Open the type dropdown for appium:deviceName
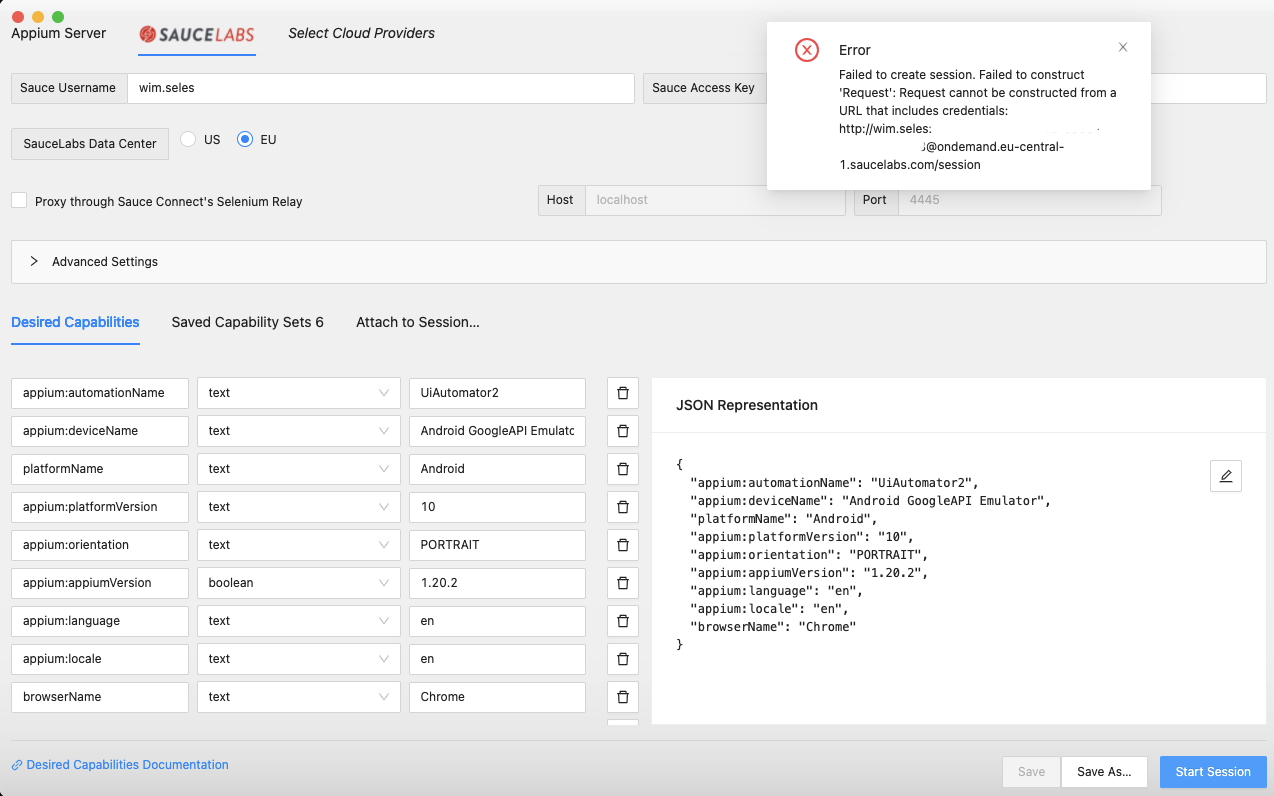This screenshot has height=796, width=1274. pos(298,431)
